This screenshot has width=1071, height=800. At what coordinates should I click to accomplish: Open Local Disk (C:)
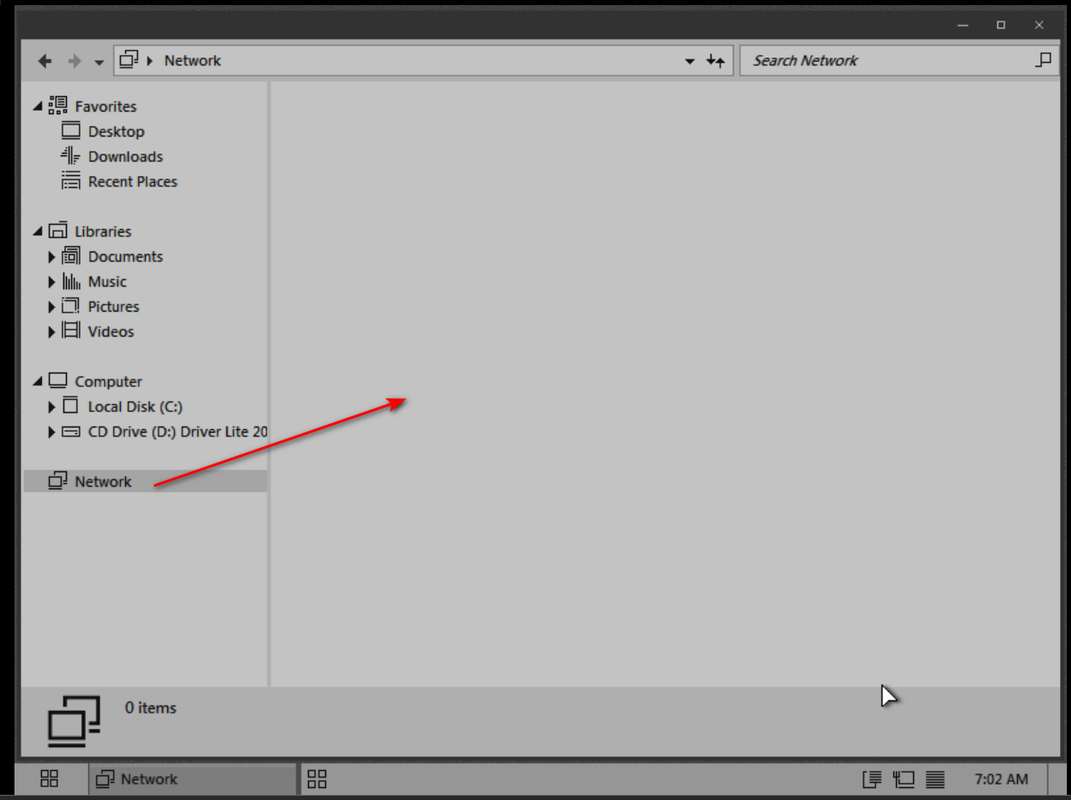pyautogui.click(x=135, y=406)
